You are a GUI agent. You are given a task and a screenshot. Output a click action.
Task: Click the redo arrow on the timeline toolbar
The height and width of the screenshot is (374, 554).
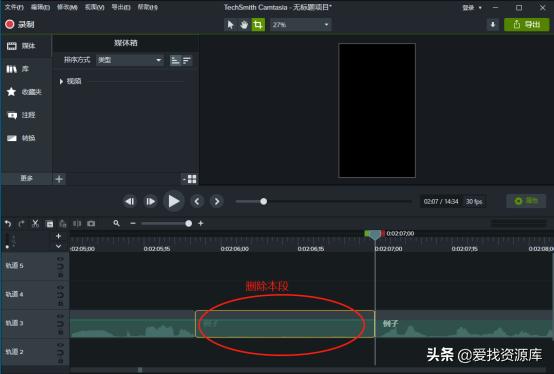pos(22,224)
